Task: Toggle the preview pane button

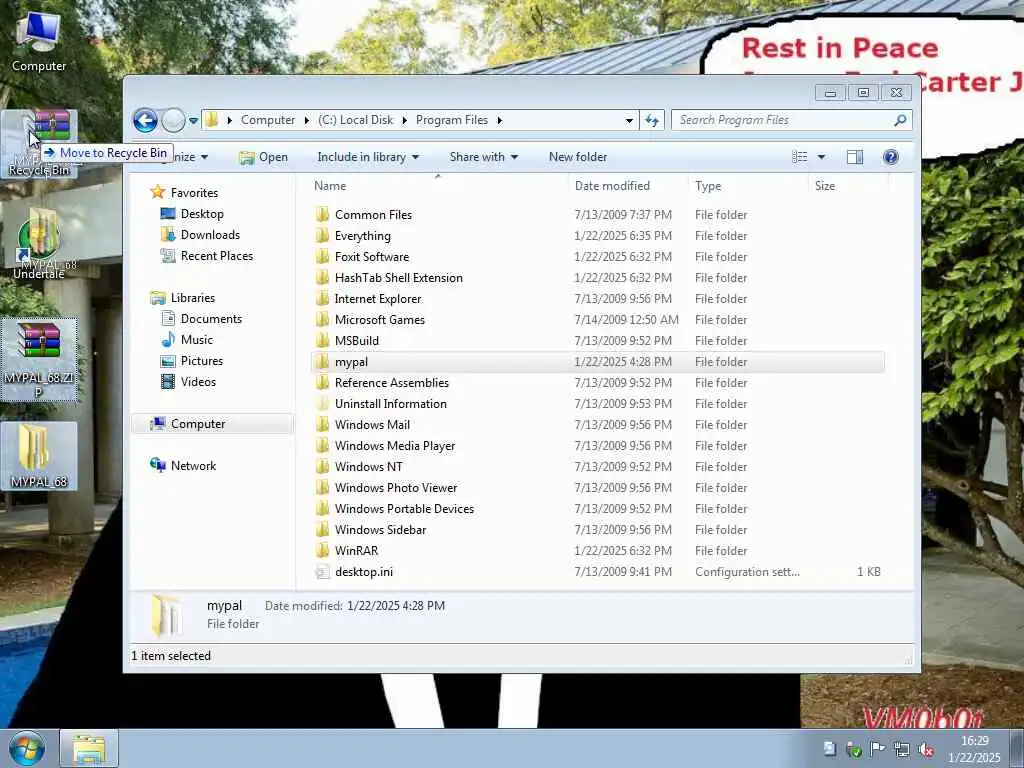Action: (855, 157)
